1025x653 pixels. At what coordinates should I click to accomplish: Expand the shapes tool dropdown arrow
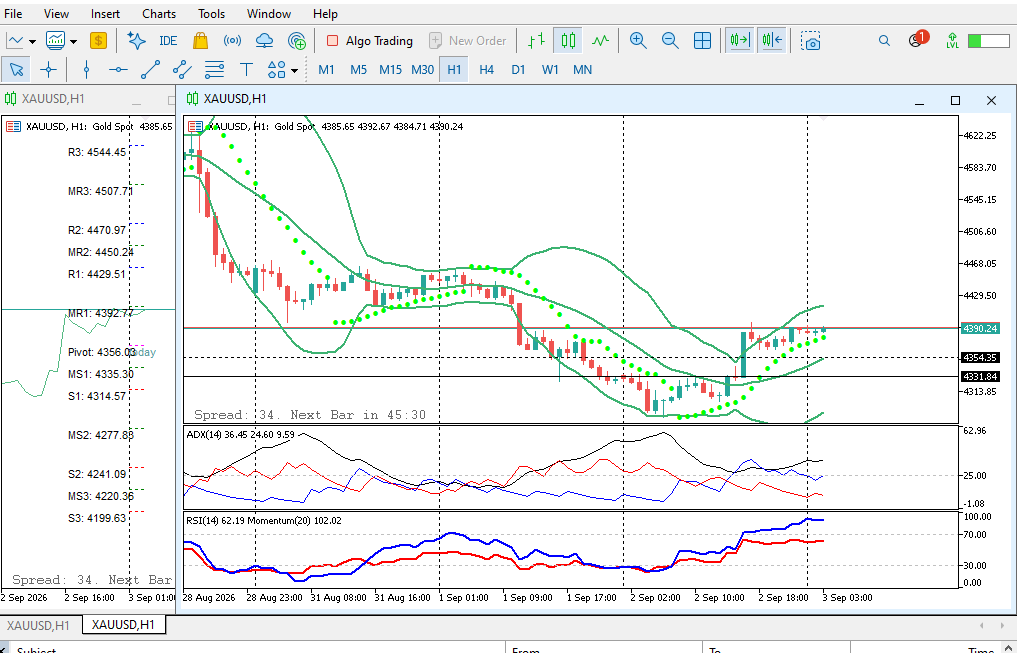[295, 71]
